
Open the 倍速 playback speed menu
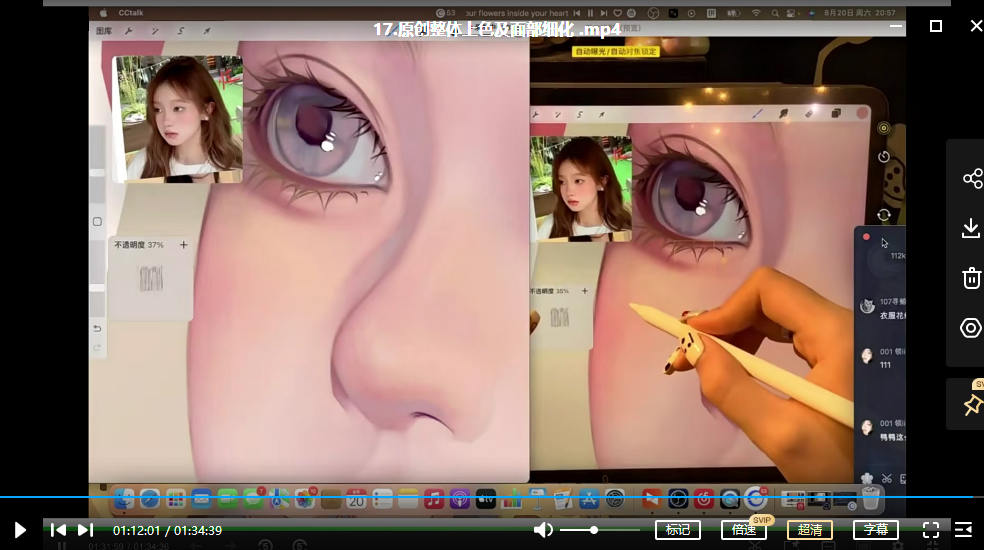pos(743,530)
